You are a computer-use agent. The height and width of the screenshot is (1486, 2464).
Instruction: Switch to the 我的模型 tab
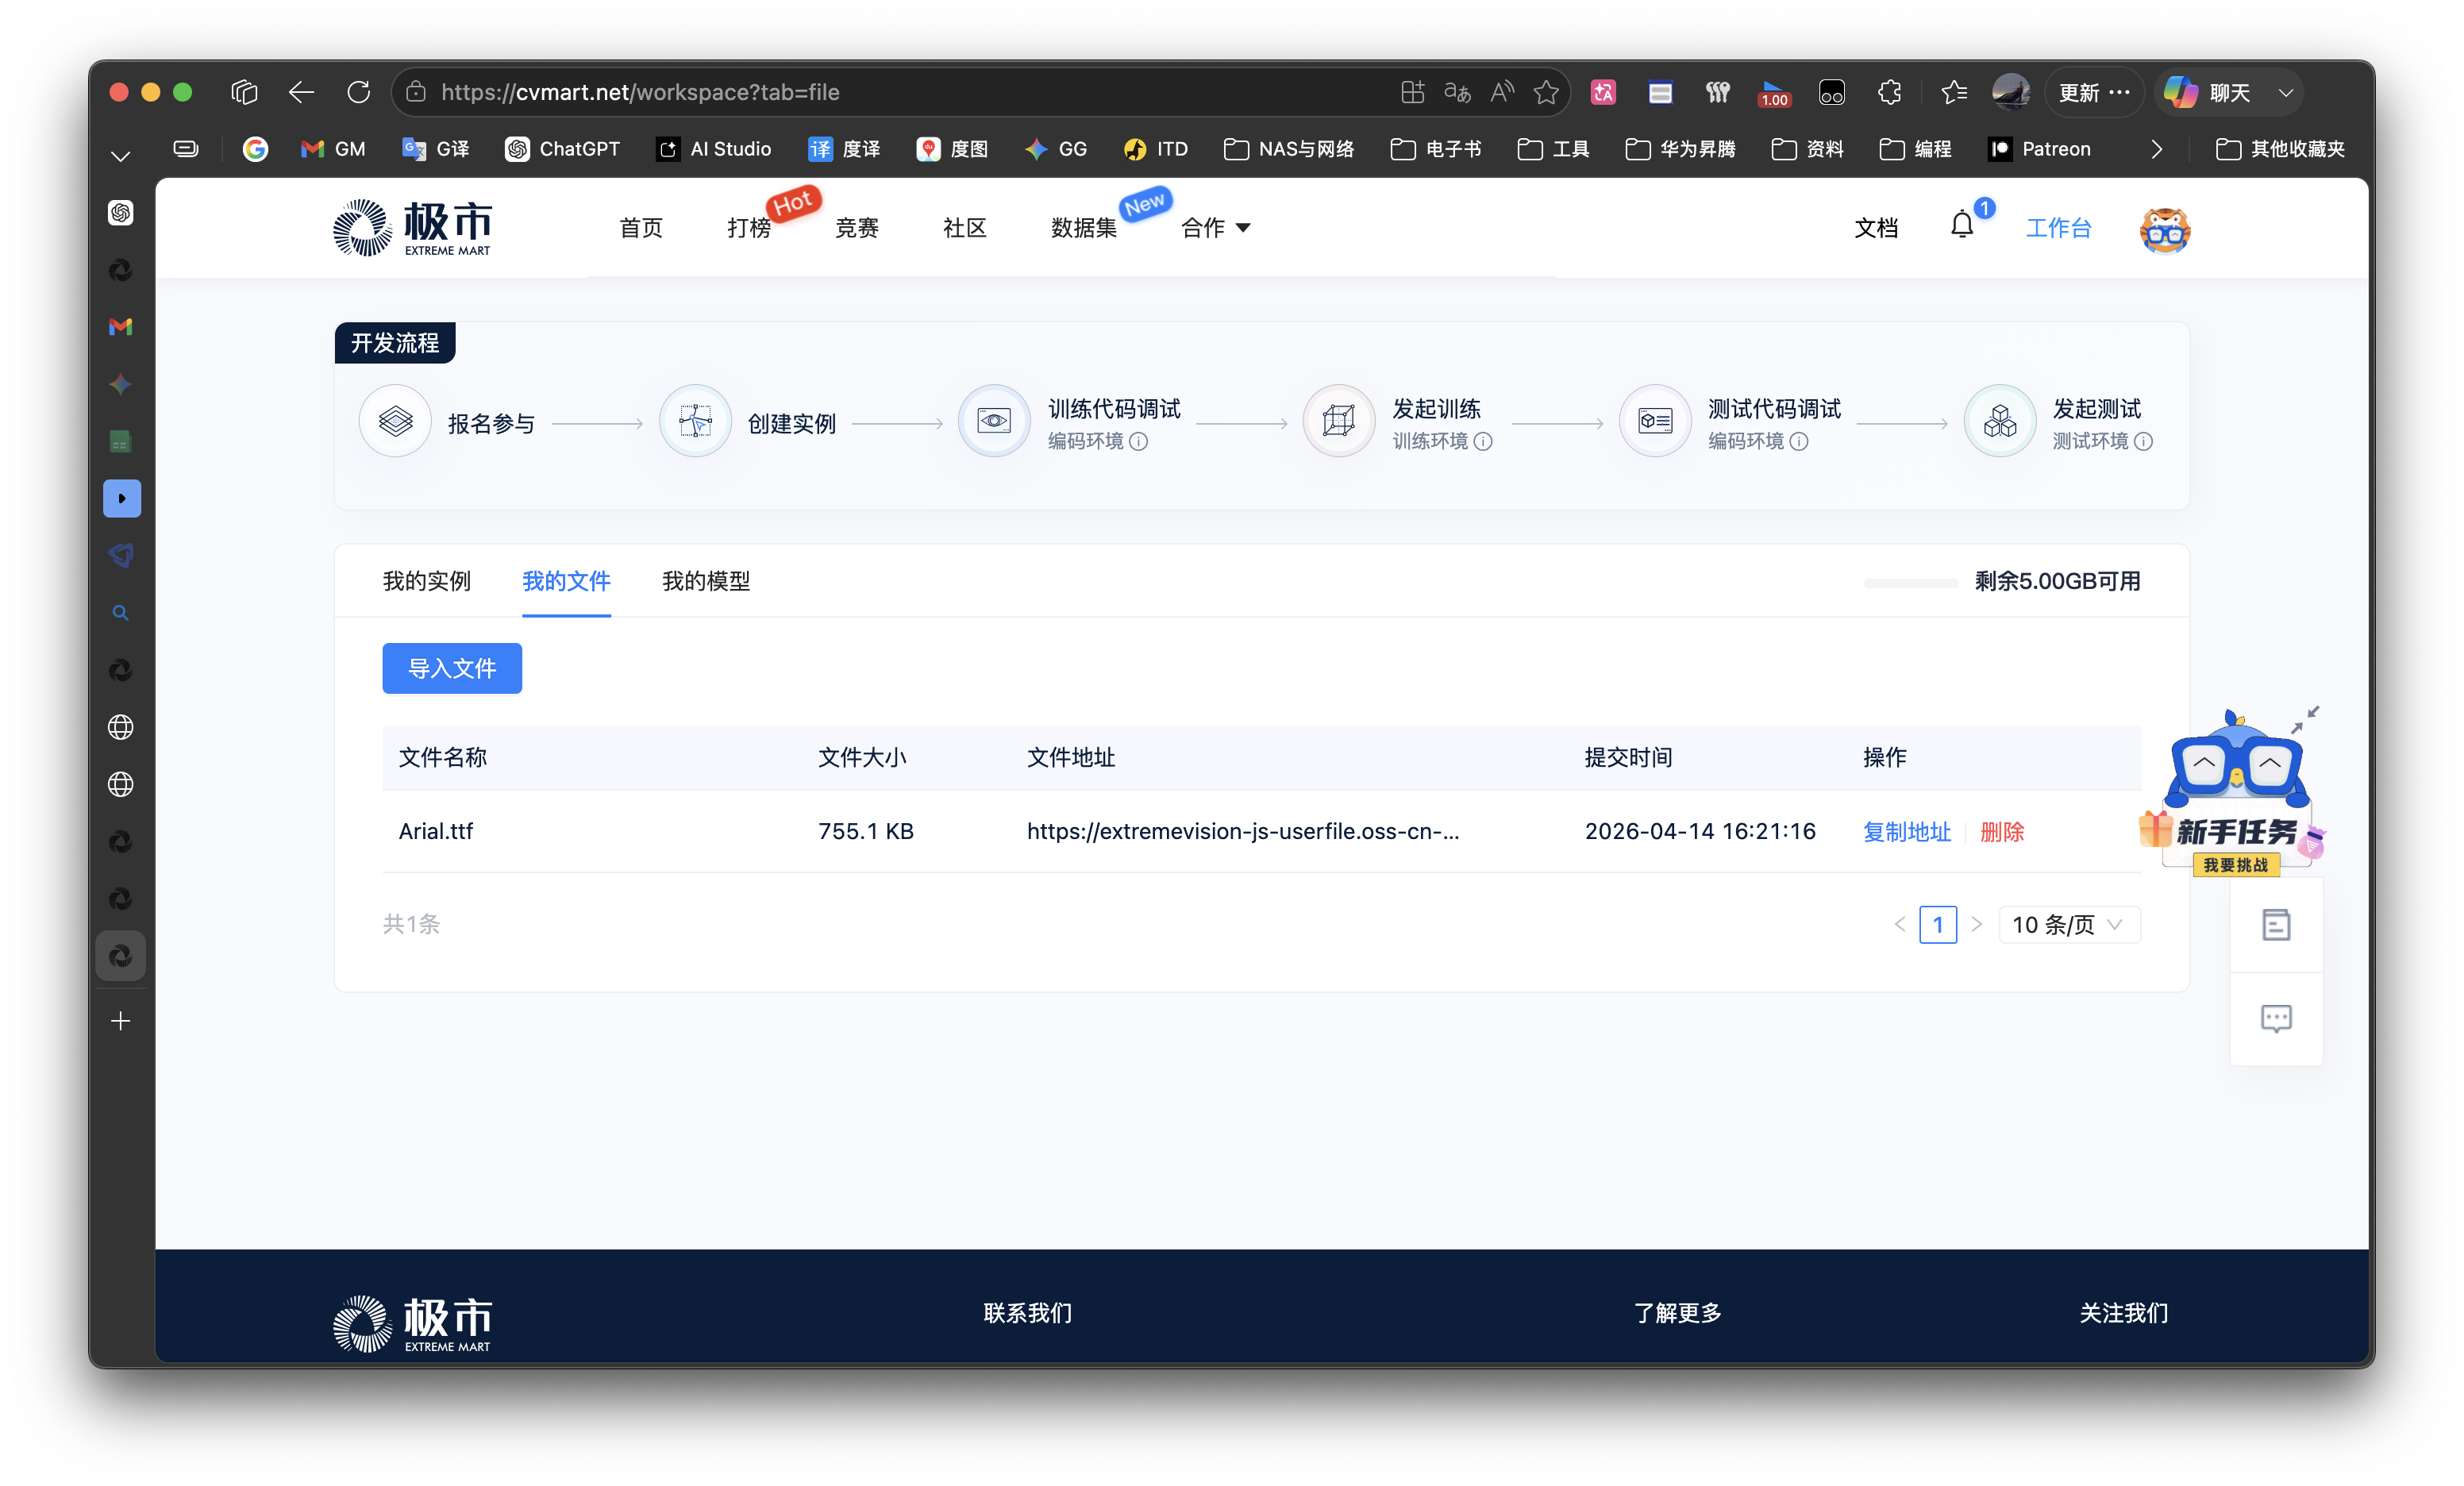coord(705,581)
